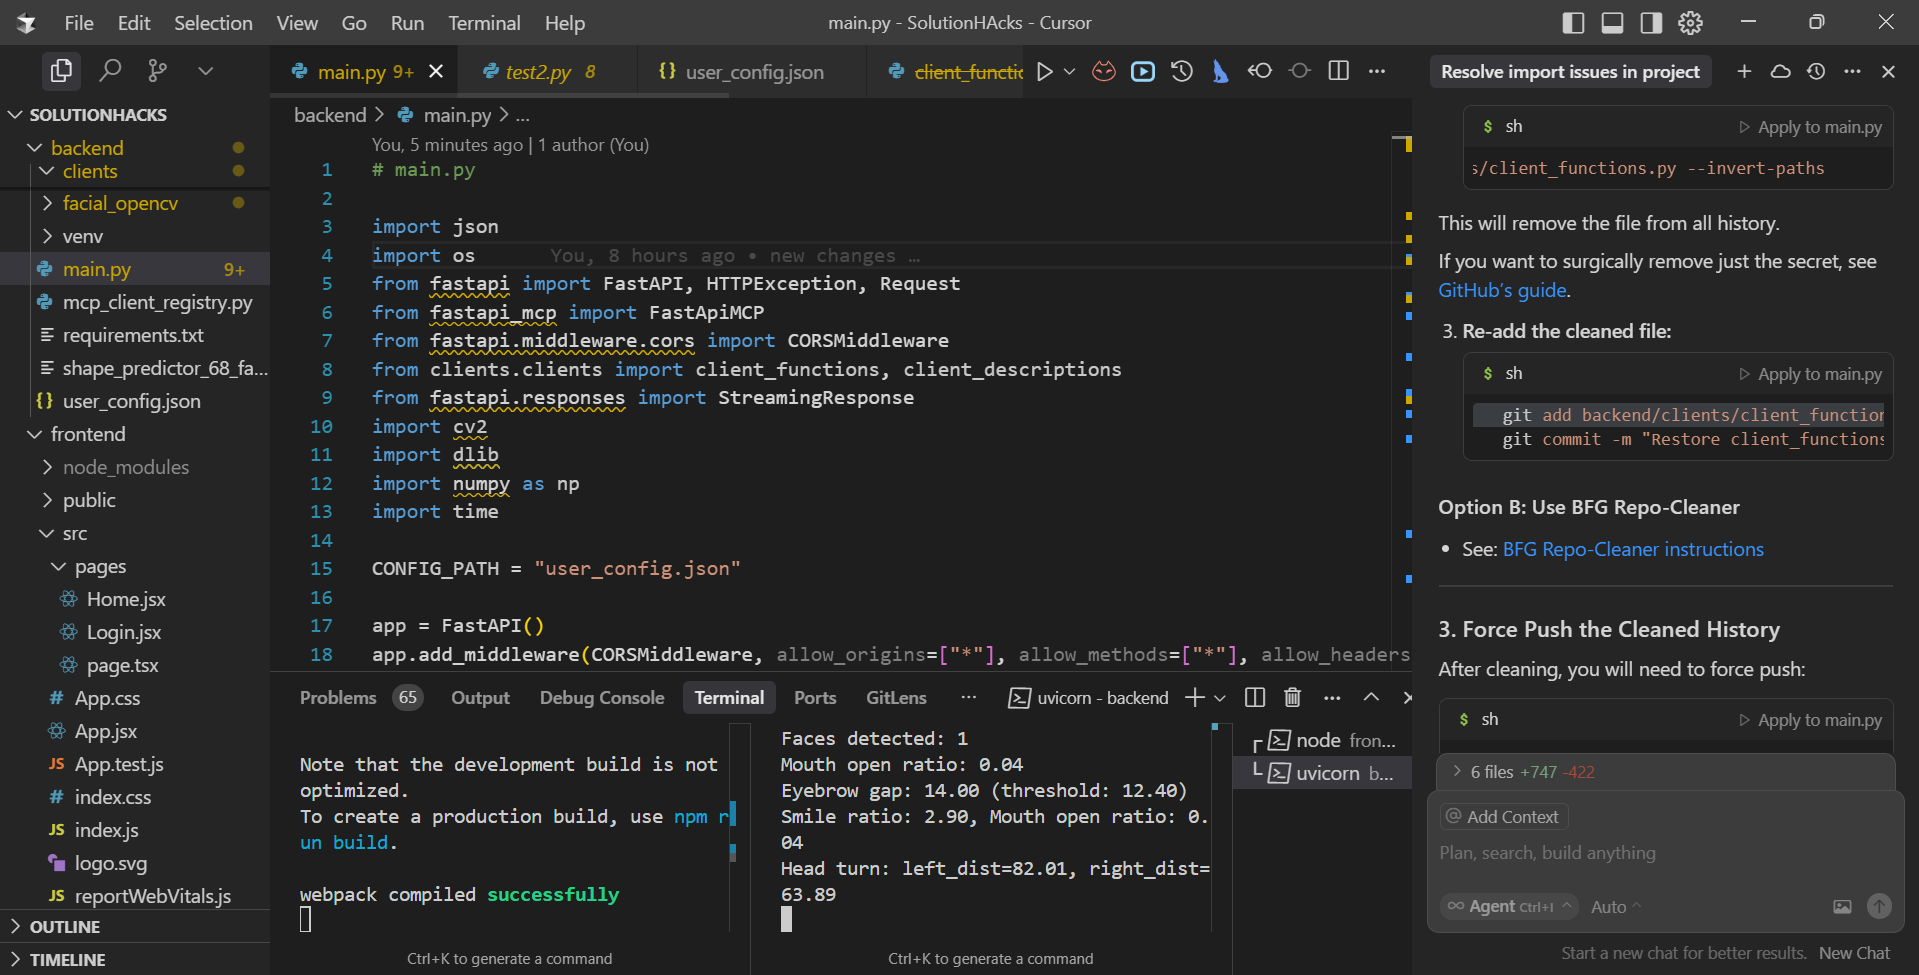Click the Run Python File play icon
This screenshot has width=1919, height=975.
point(1045,71)
